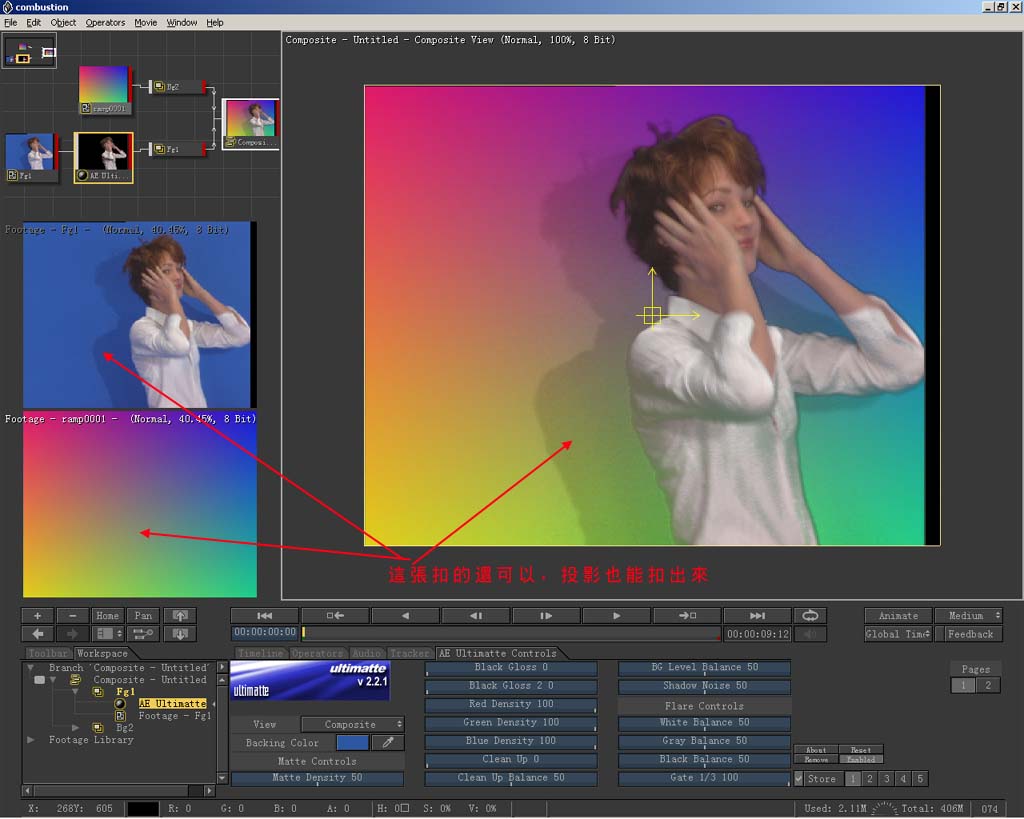
Task: Click the Reset button
Action: click(x=861, y=750)
